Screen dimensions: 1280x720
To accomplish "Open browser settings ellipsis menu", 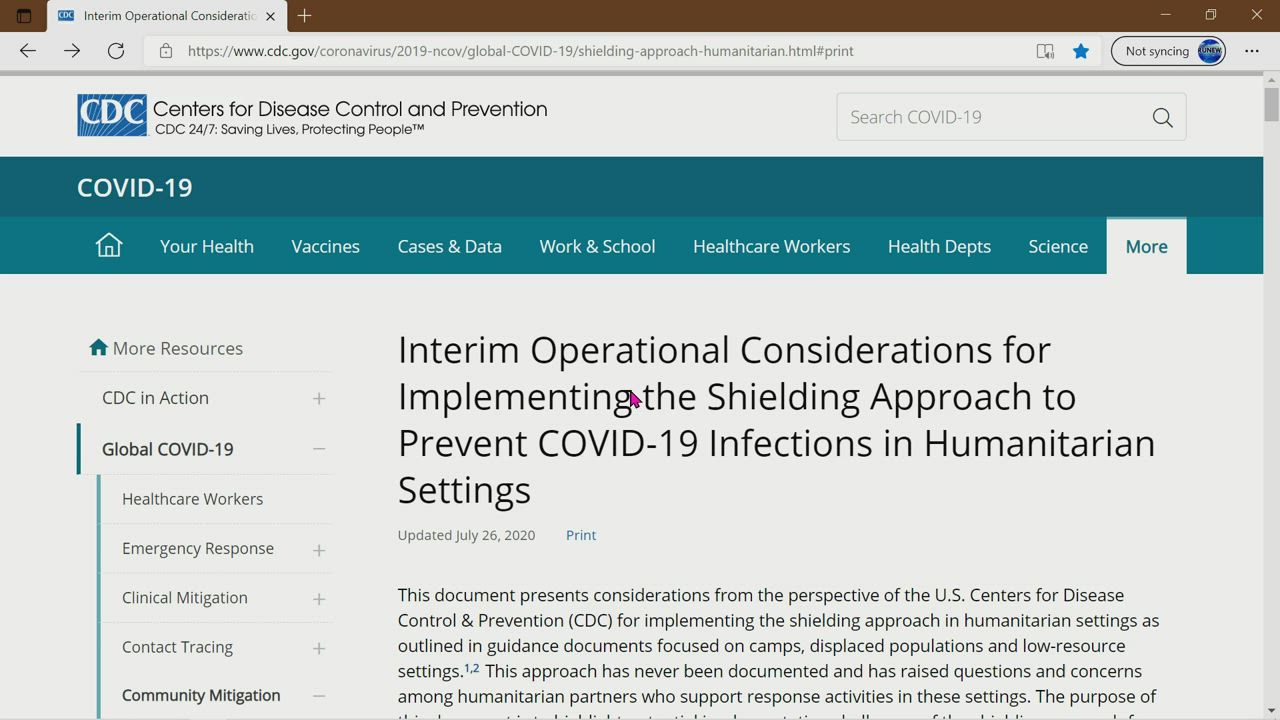I will point(1252,51).
